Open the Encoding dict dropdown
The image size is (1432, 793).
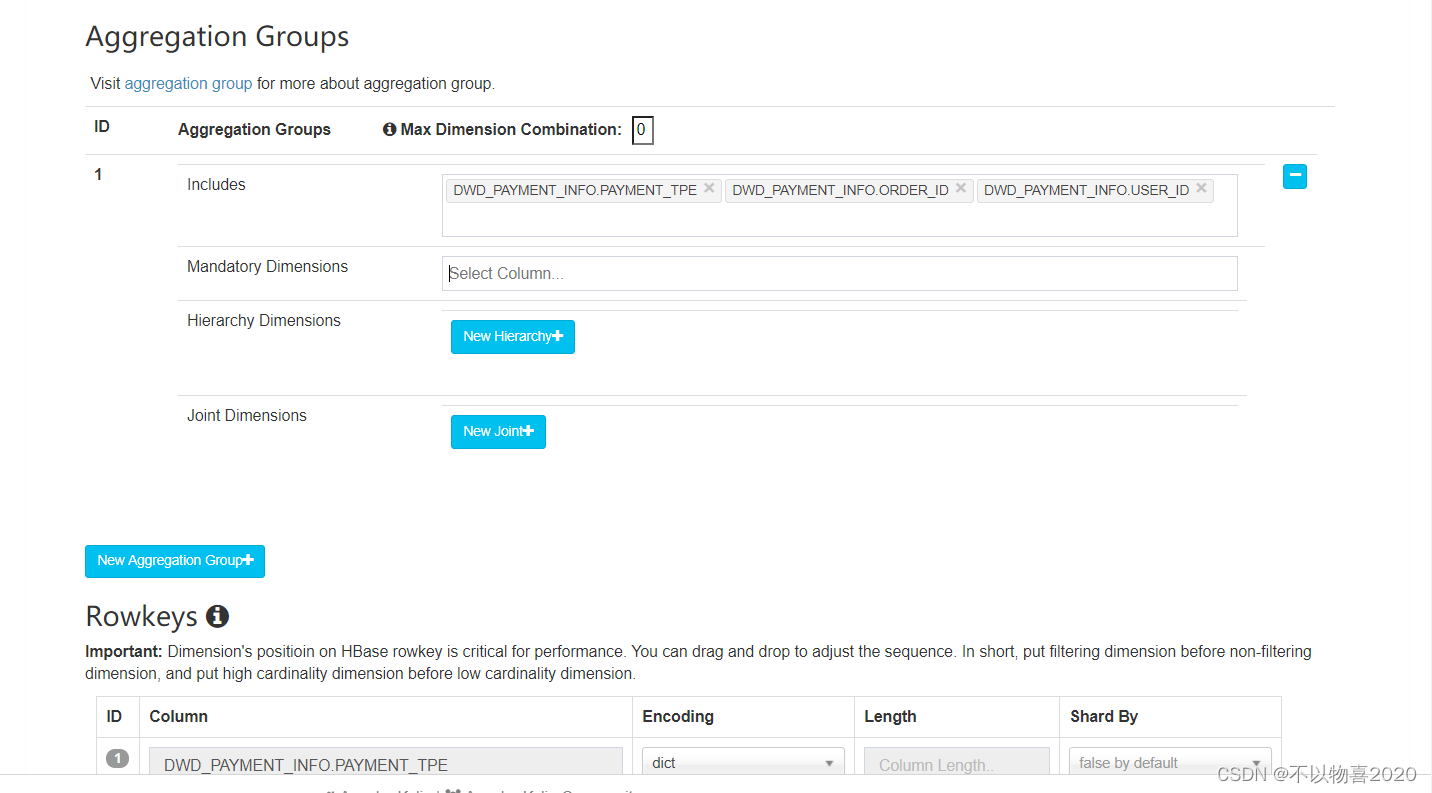click(x=743, y=763)
